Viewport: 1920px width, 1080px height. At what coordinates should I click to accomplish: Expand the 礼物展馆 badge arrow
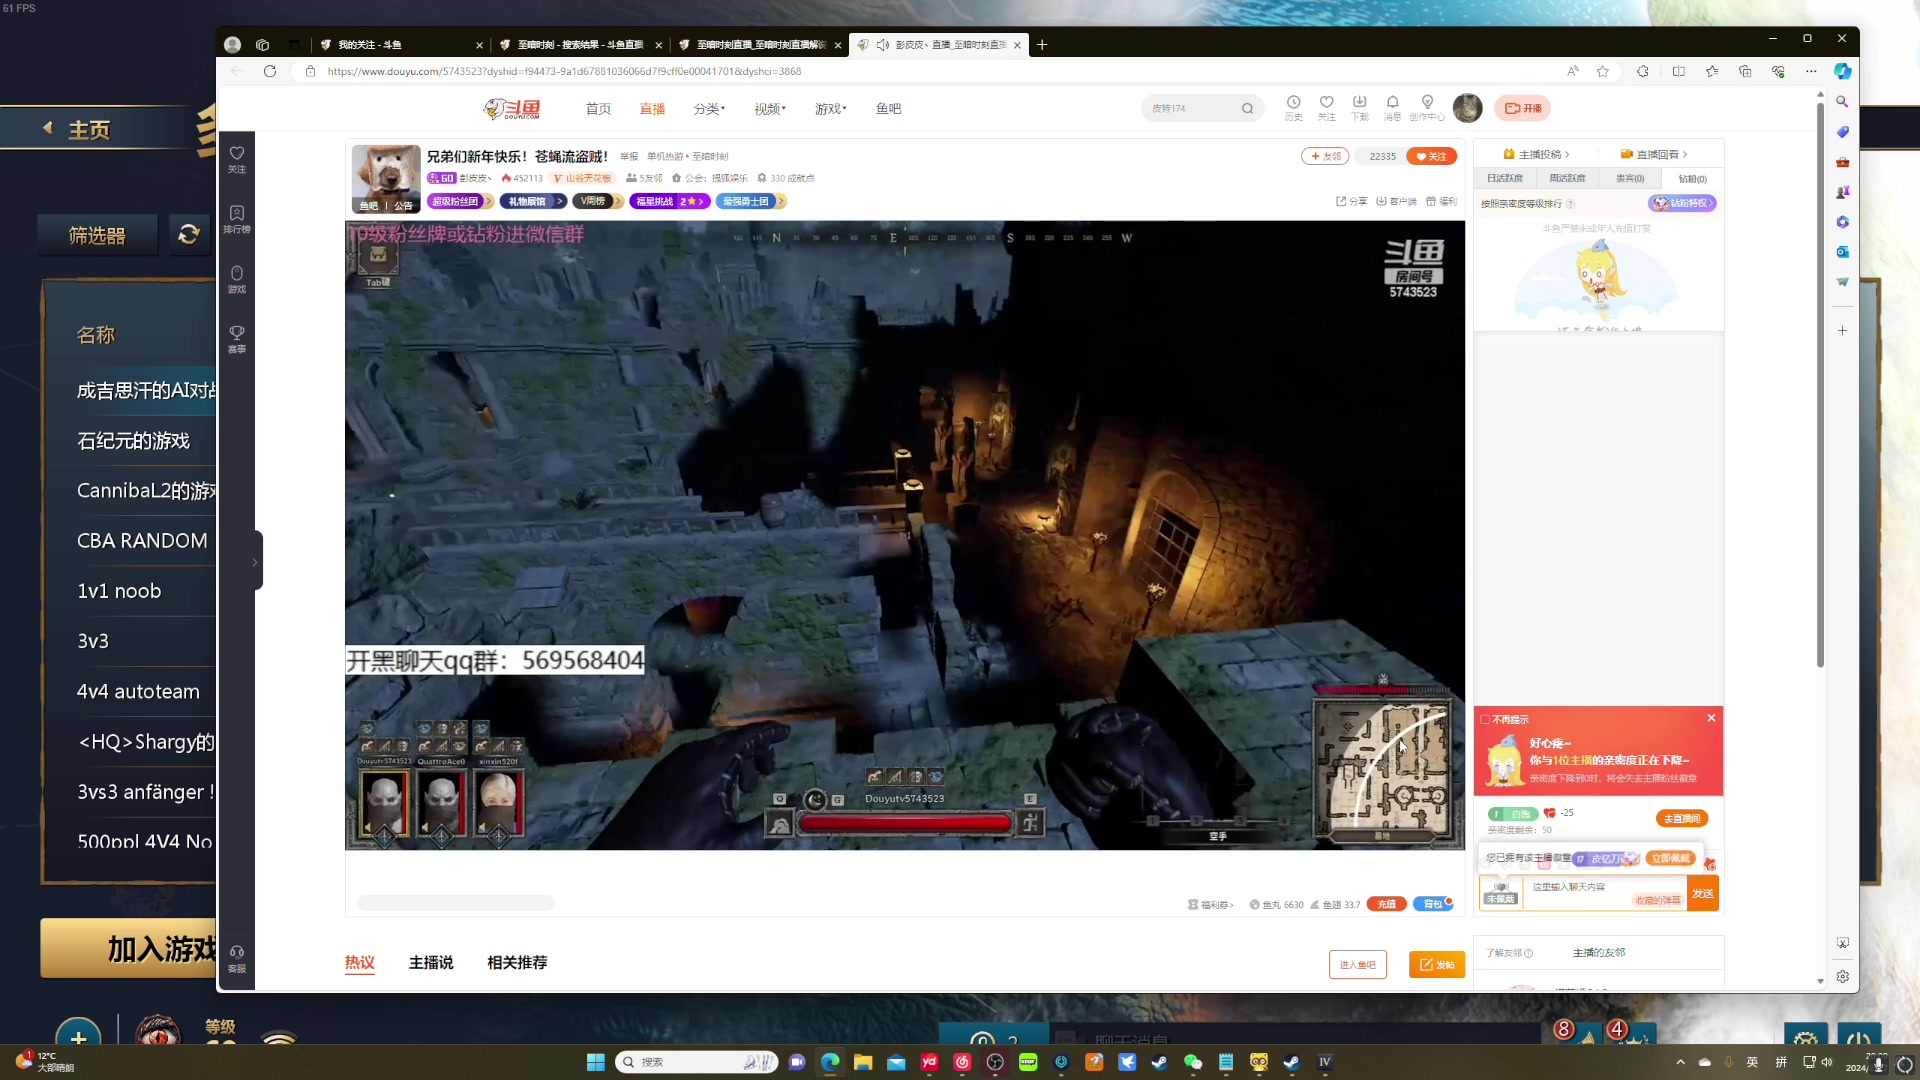coord(560,201)
